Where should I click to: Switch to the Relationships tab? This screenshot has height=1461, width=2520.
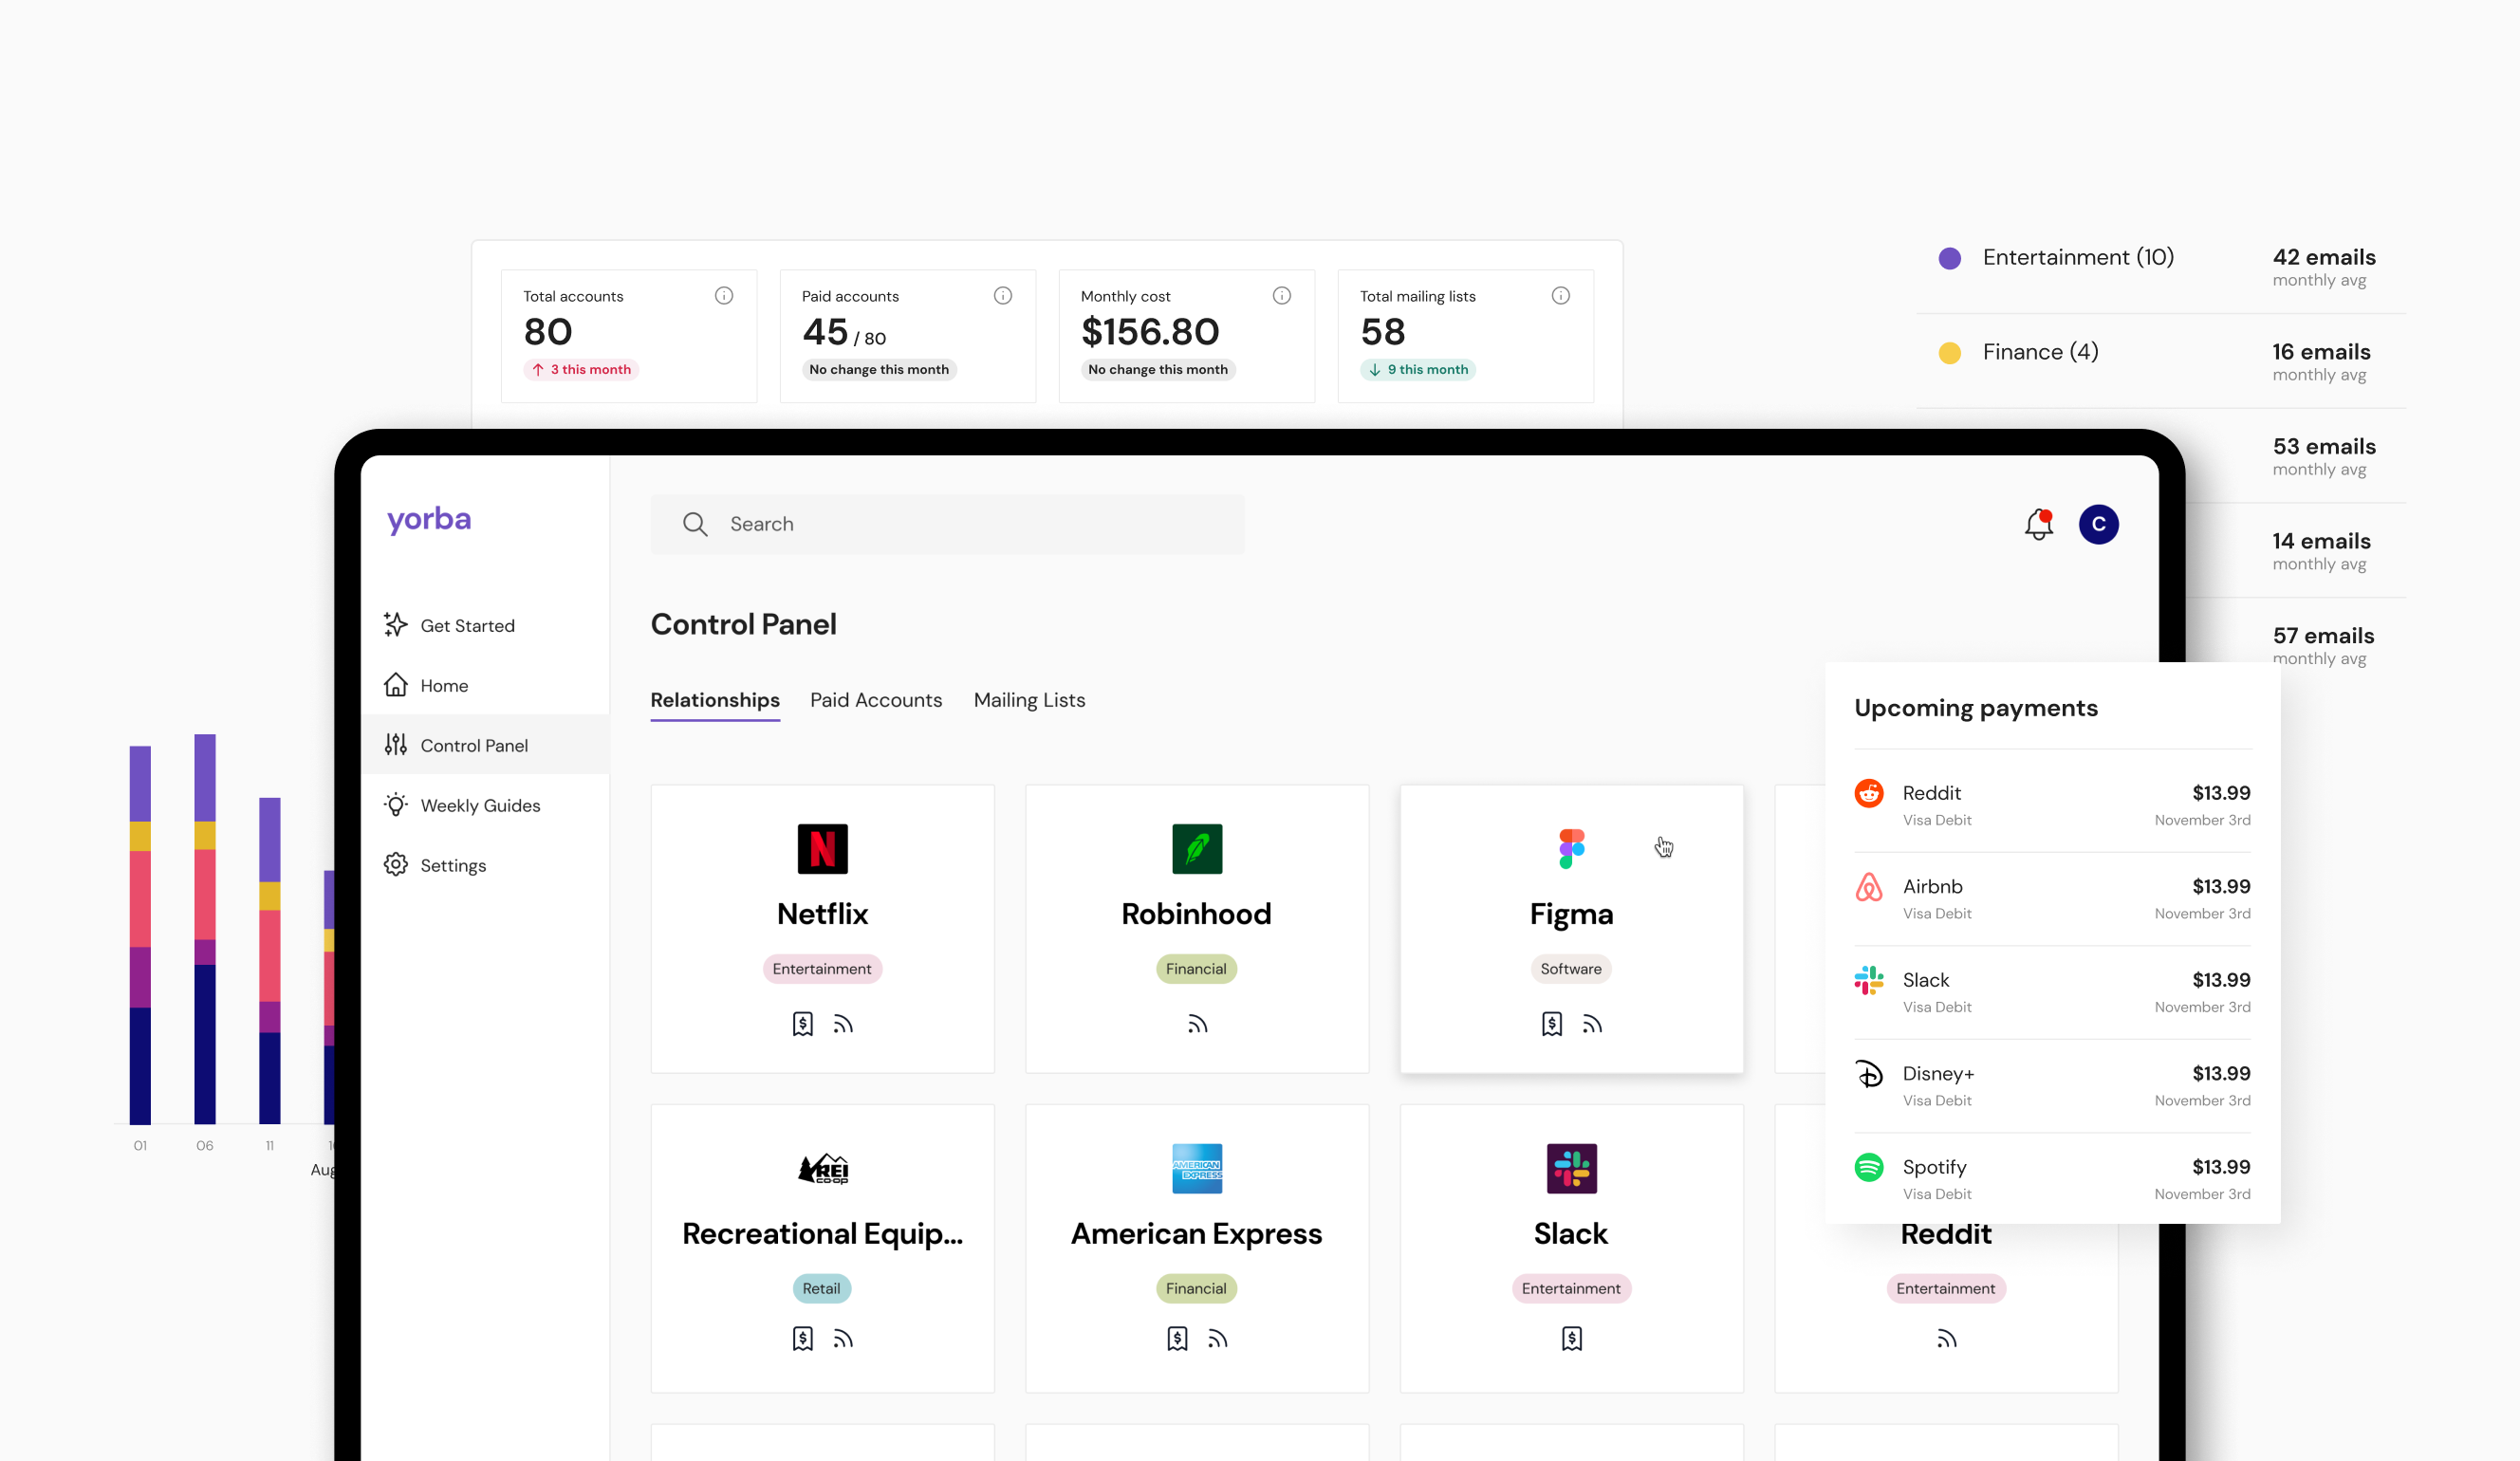pos(715,700)
